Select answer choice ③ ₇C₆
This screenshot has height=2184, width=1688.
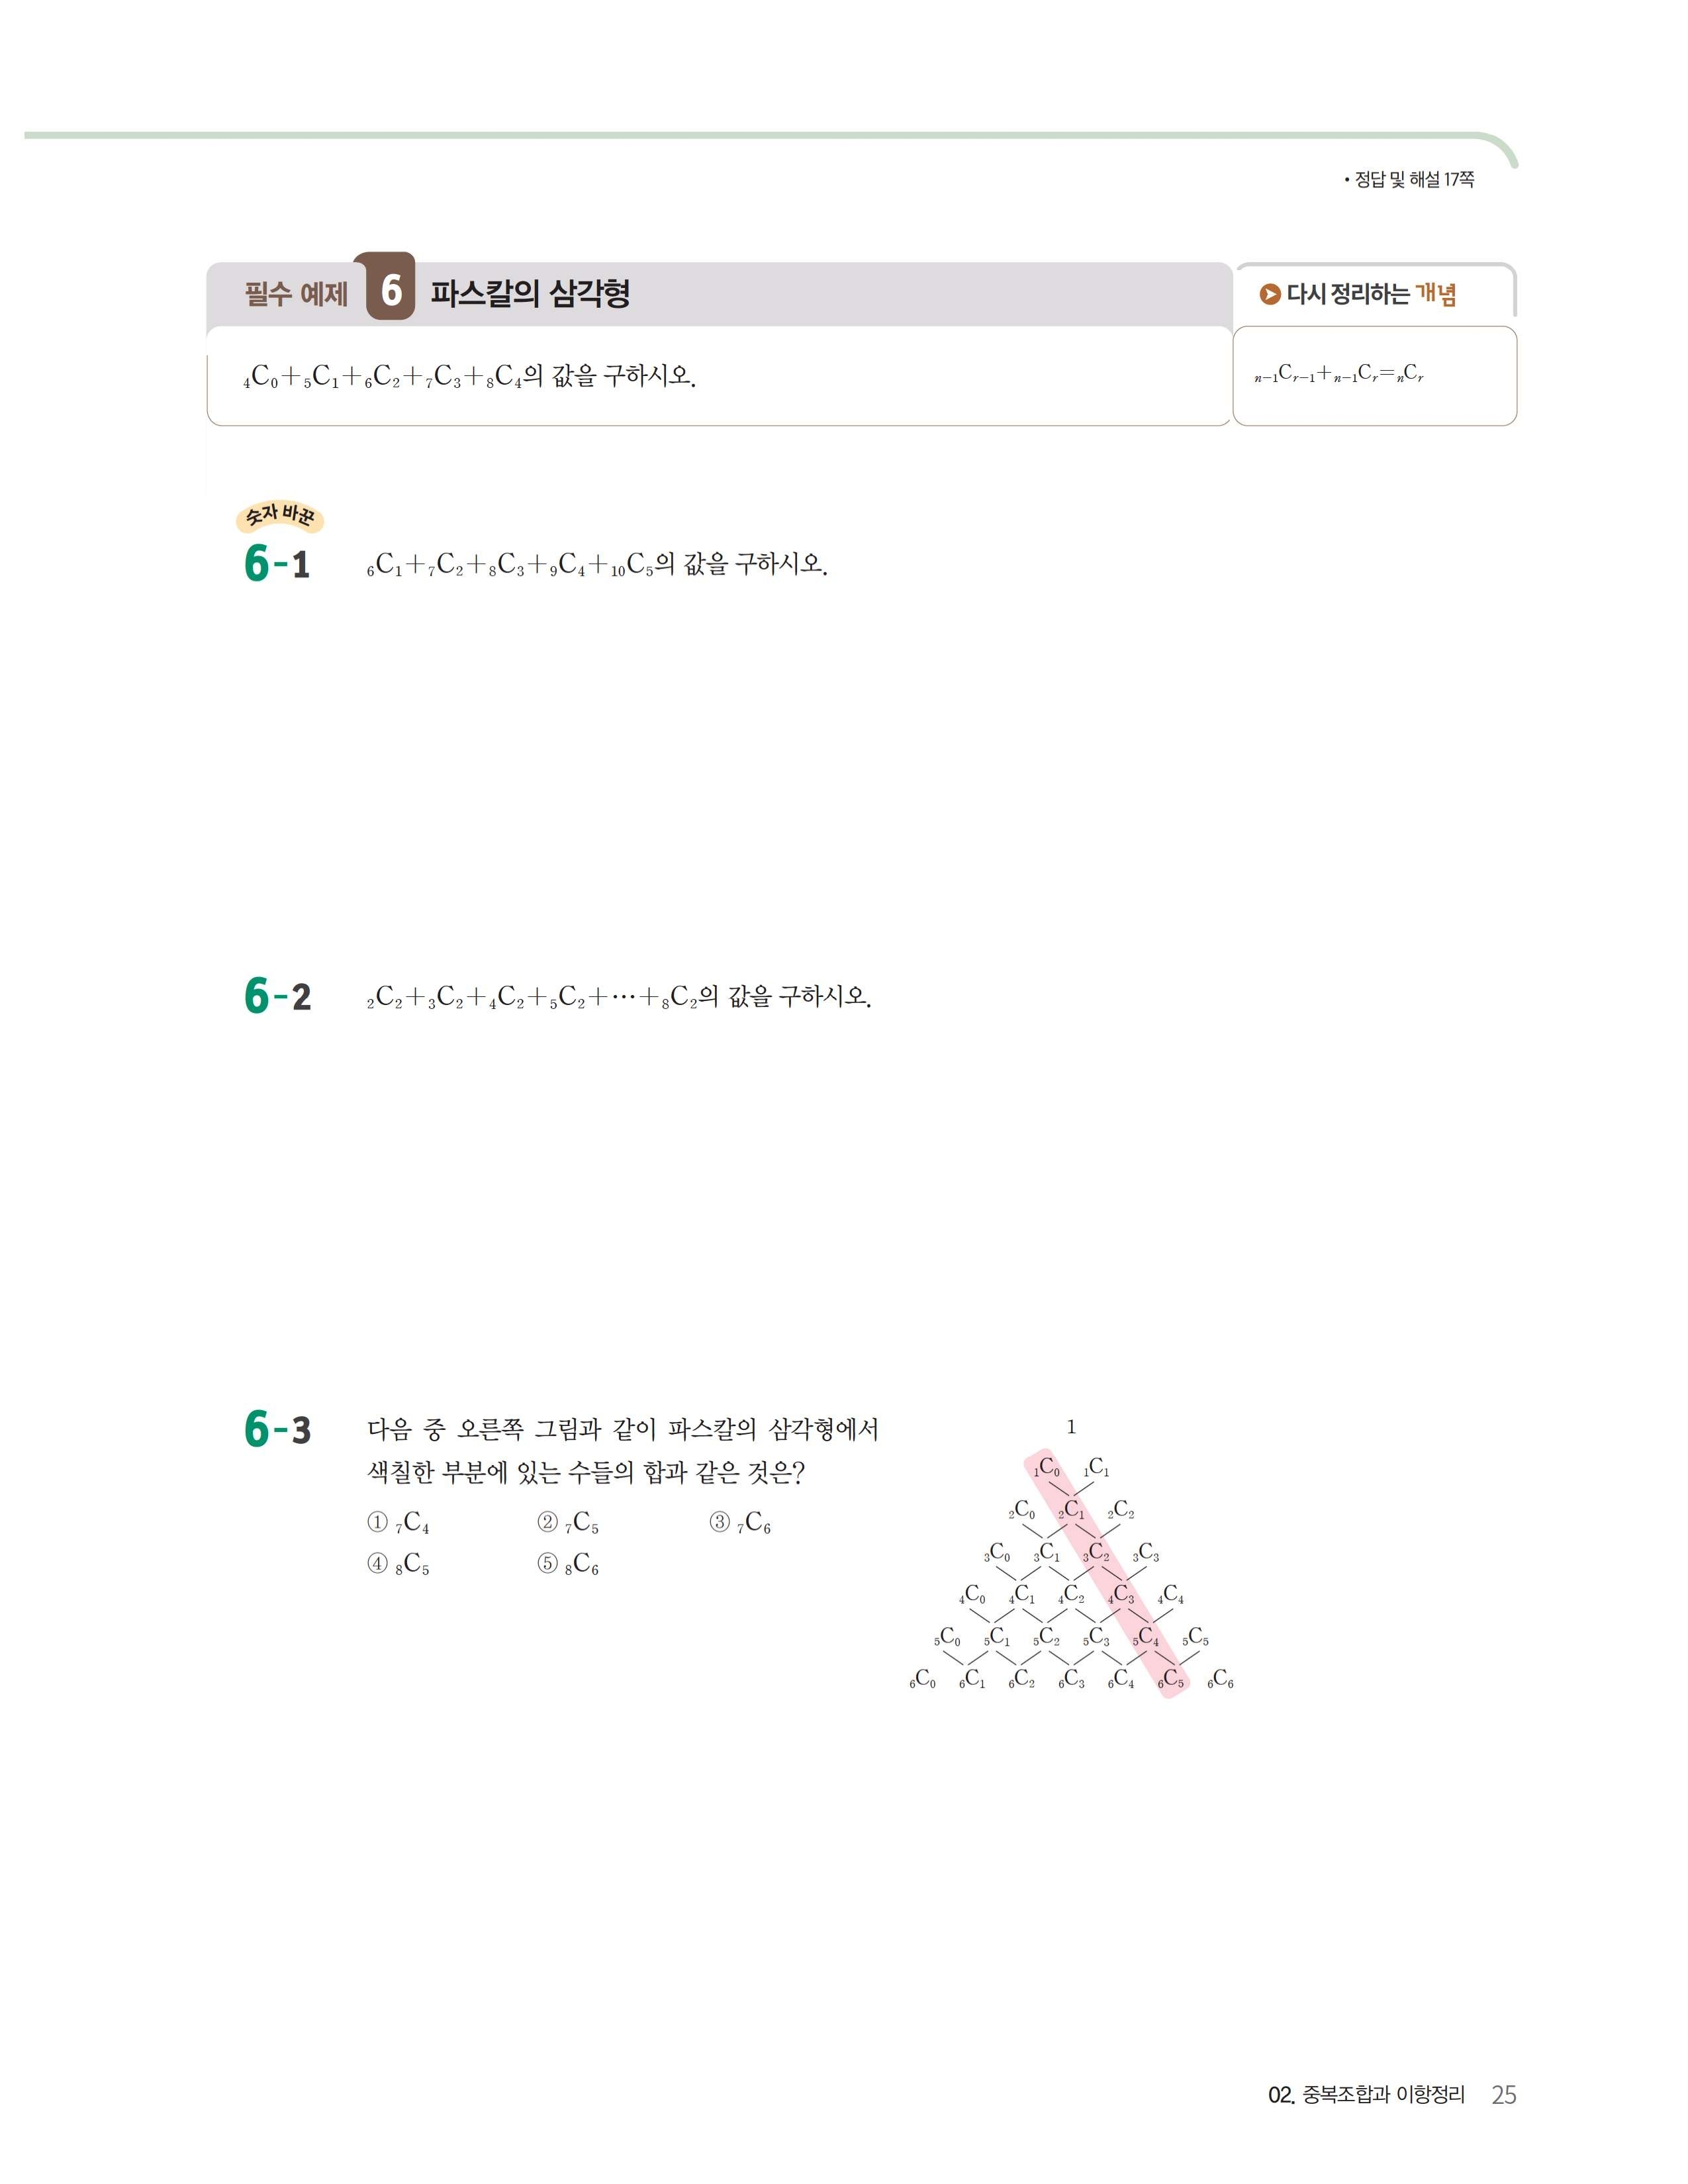[x=740, y=1522]
